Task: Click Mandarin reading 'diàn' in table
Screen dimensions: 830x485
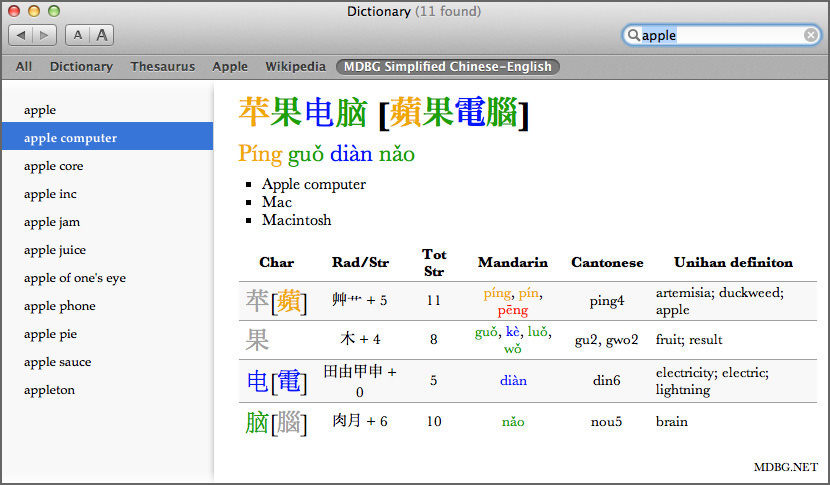Action: (513, 381)
